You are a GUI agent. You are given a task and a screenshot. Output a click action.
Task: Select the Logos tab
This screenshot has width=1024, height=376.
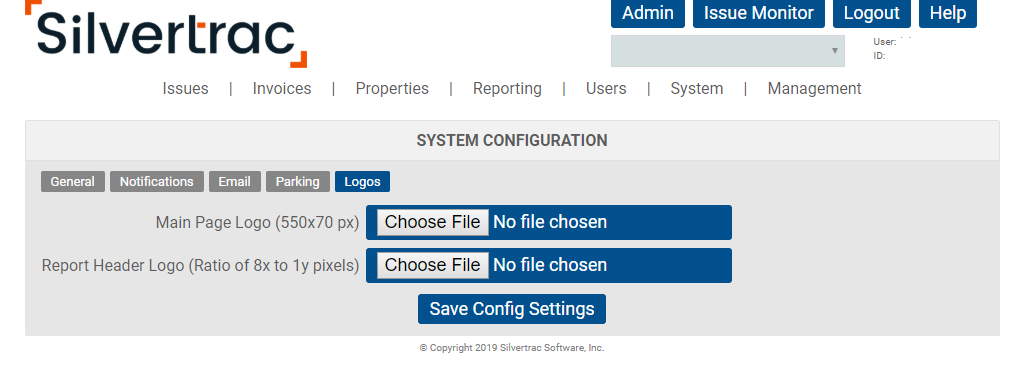362,181
